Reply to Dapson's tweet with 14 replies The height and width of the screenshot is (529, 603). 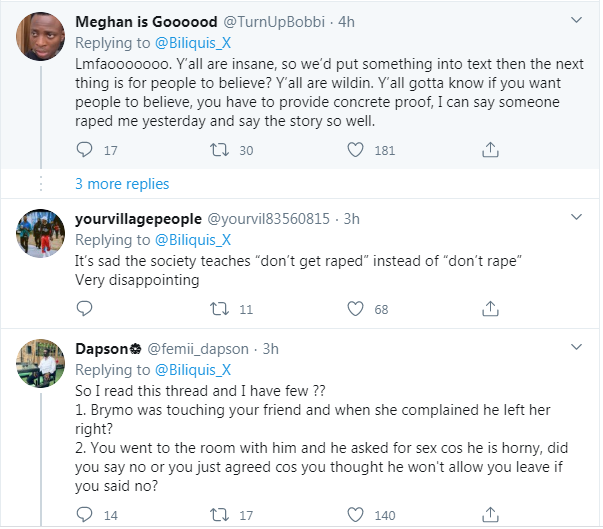tap(84, 514)
